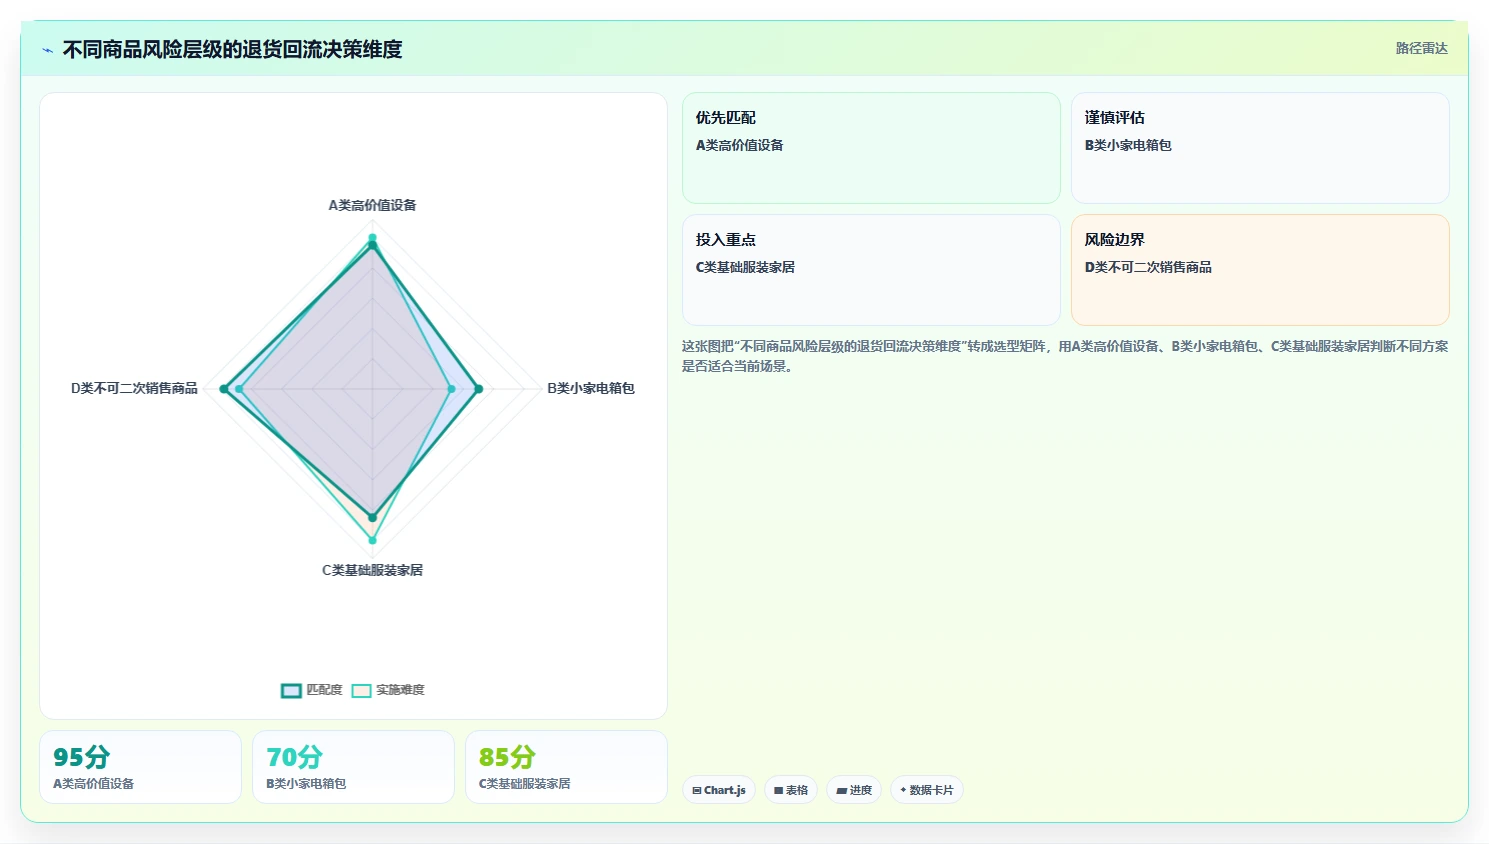Select the 进度 tag
The width and height of the screenshot is (1489, 844).
click(854, 790)
